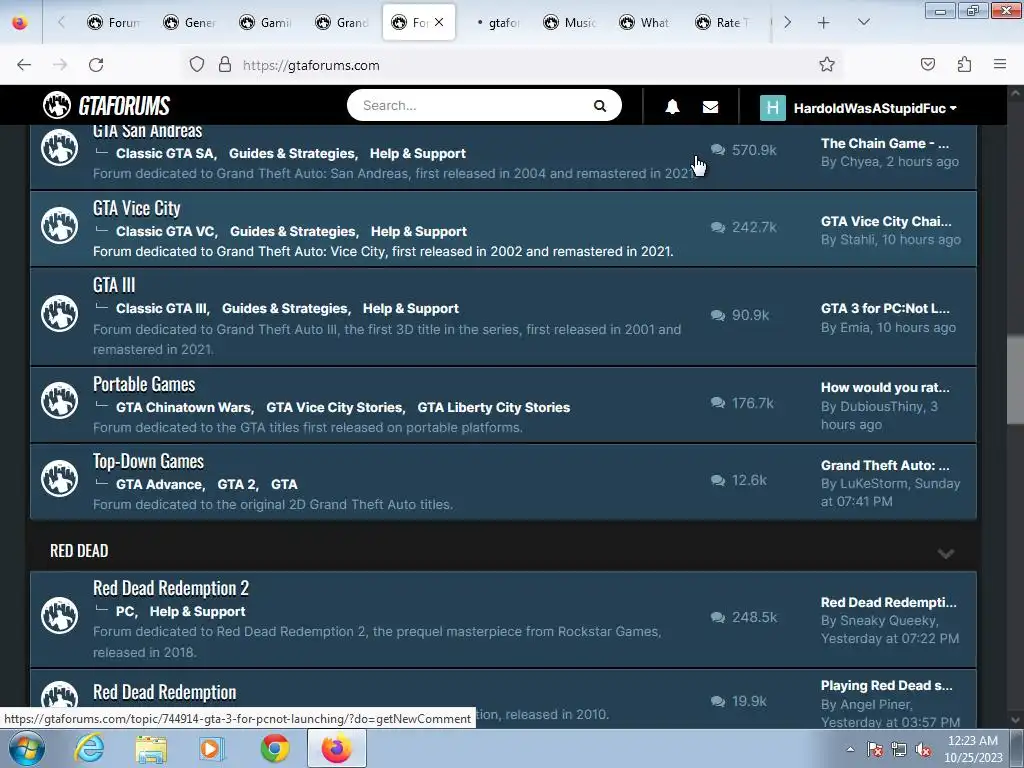Image resolution: width=1024 pixels, height=768 pixels.
Task: Open the Portable Games forum title
Action: pos(144,384)
